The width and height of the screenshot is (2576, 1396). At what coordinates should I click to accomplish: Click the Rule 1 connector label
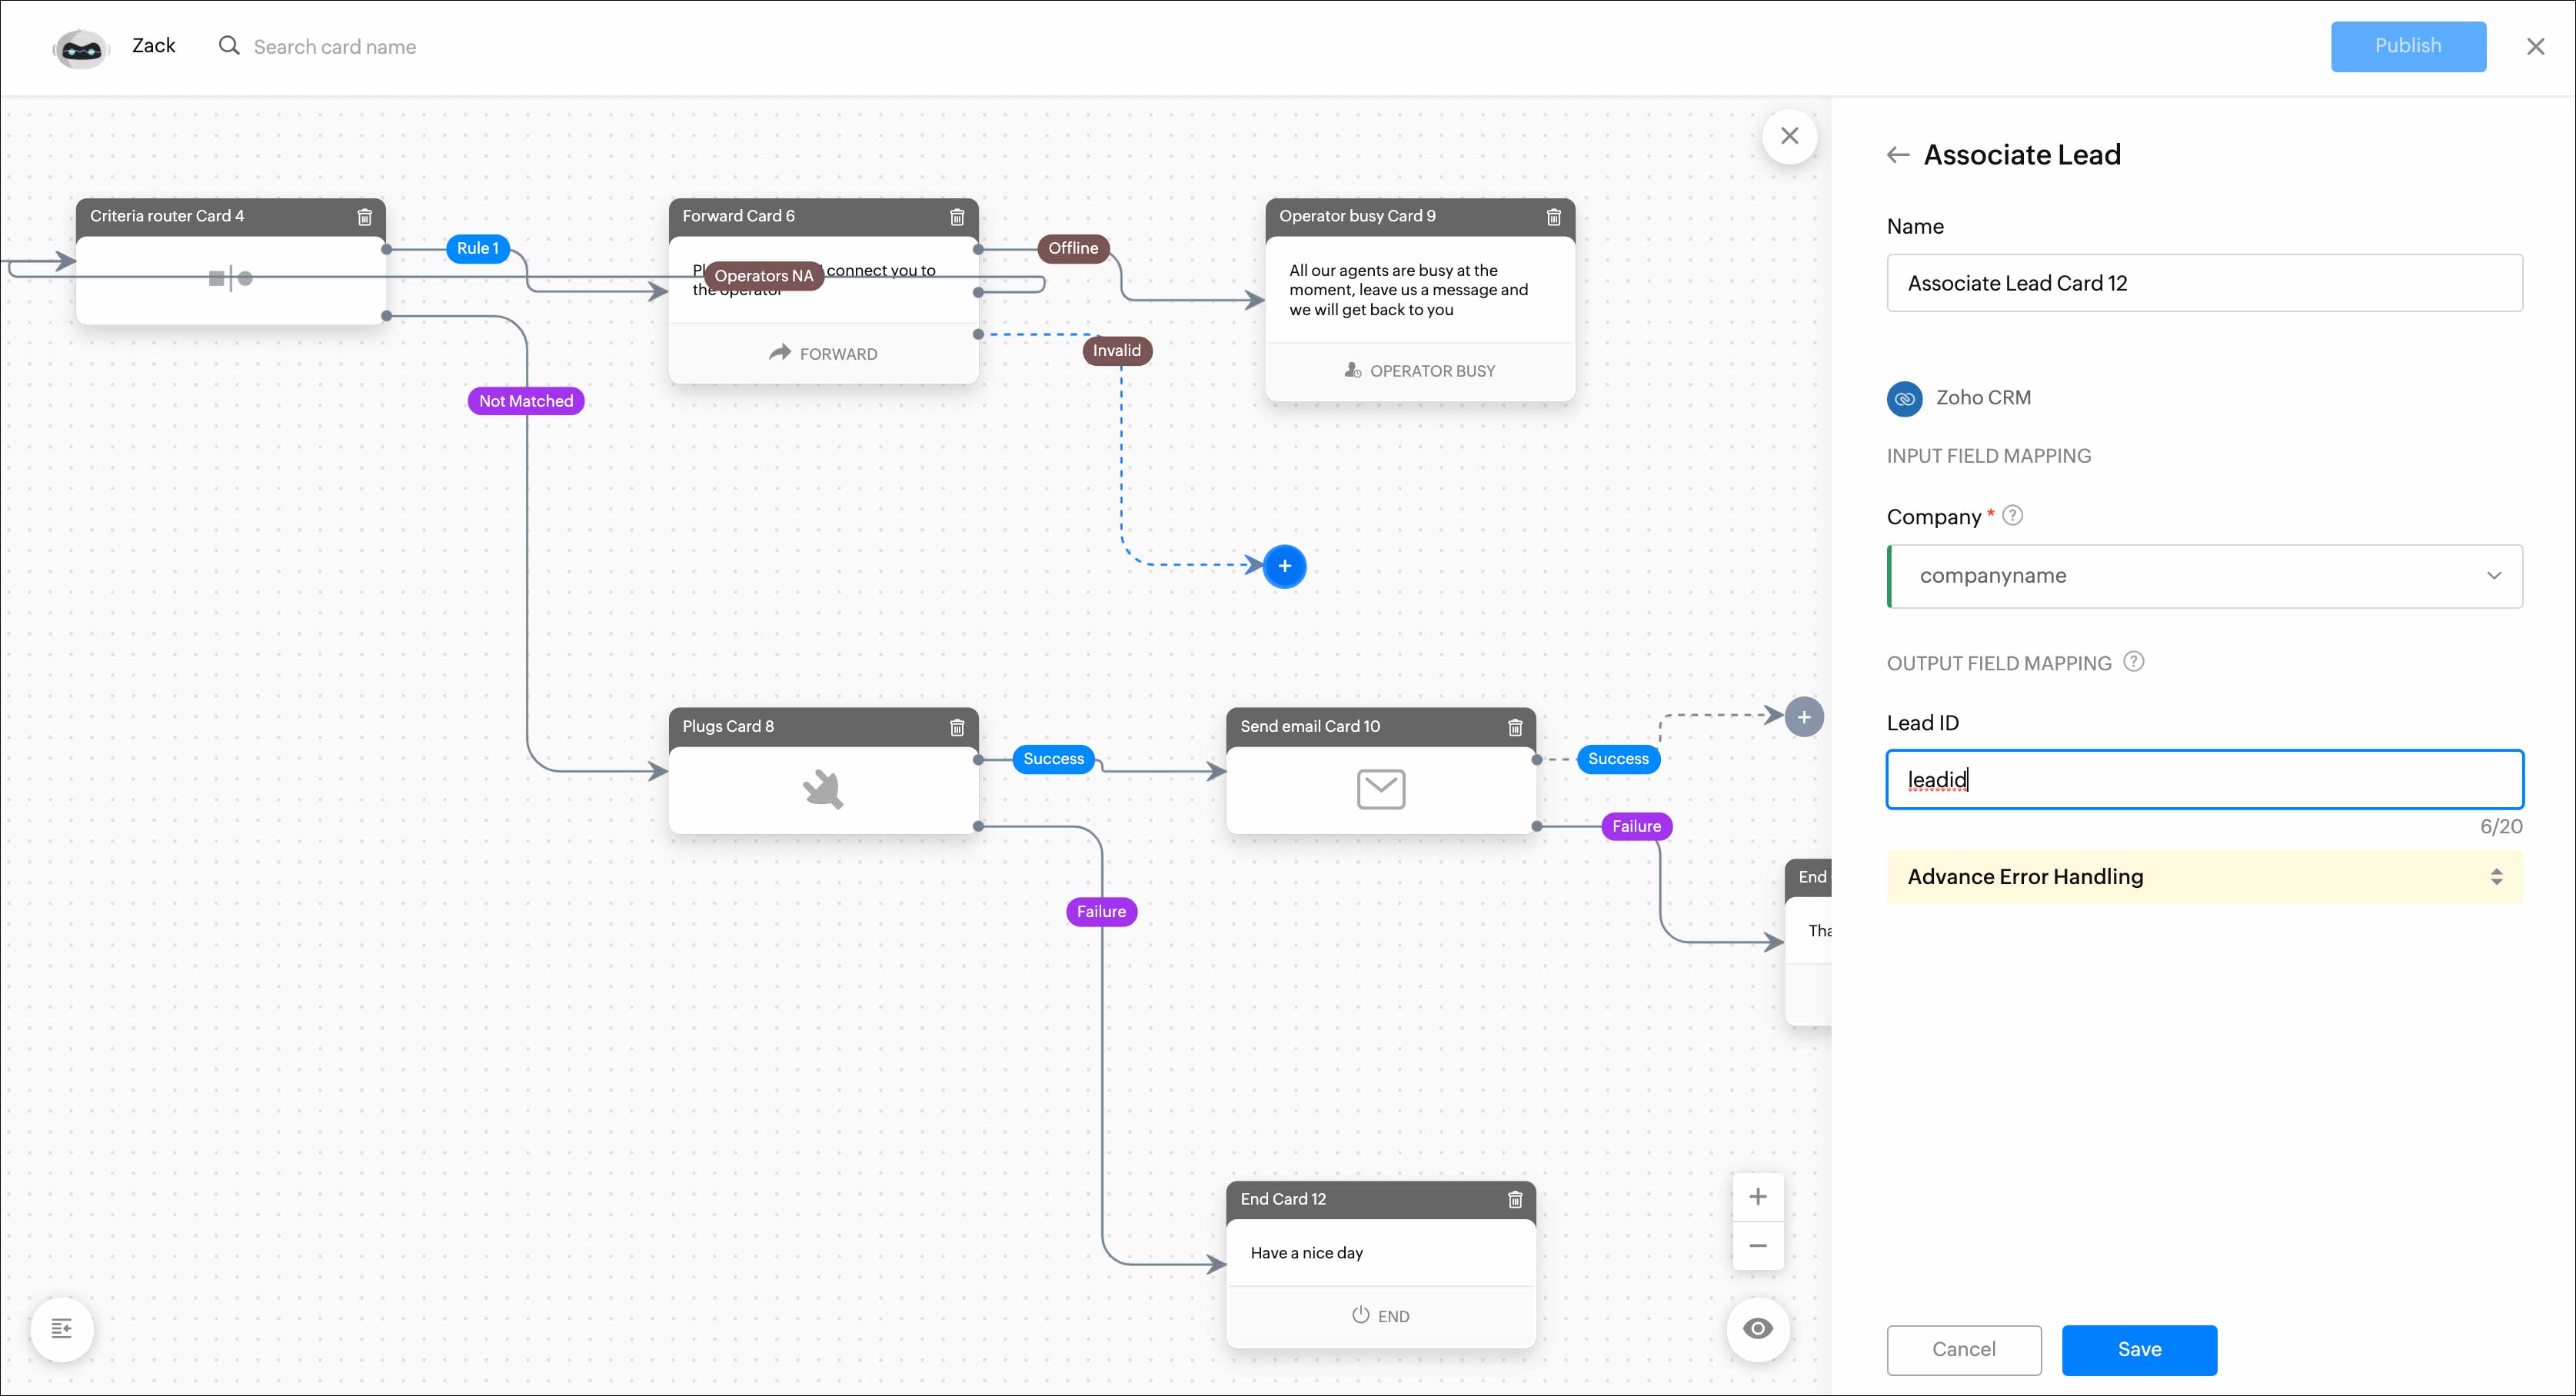pos(477,249)
